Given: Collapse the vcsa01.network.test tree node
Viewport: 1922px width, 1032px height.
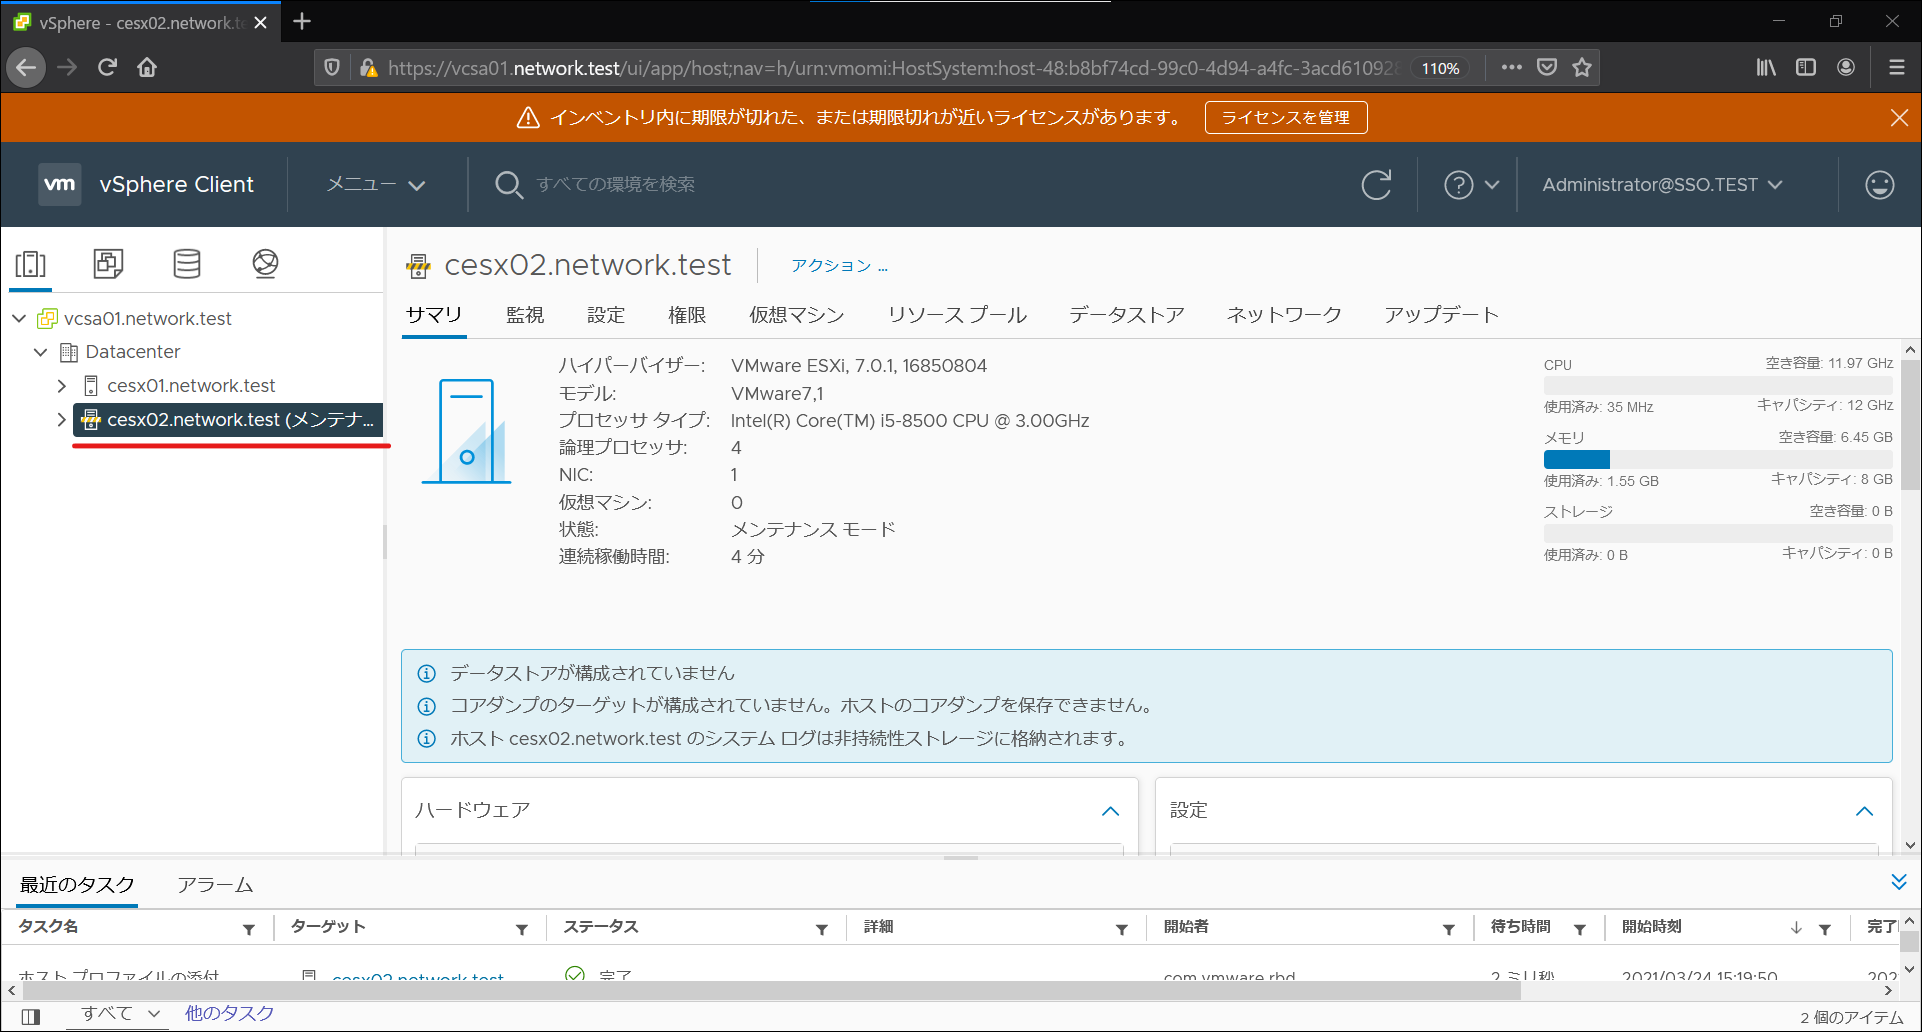Looking at the screenshot, I should pyautogui.click(x=19, y=318).
